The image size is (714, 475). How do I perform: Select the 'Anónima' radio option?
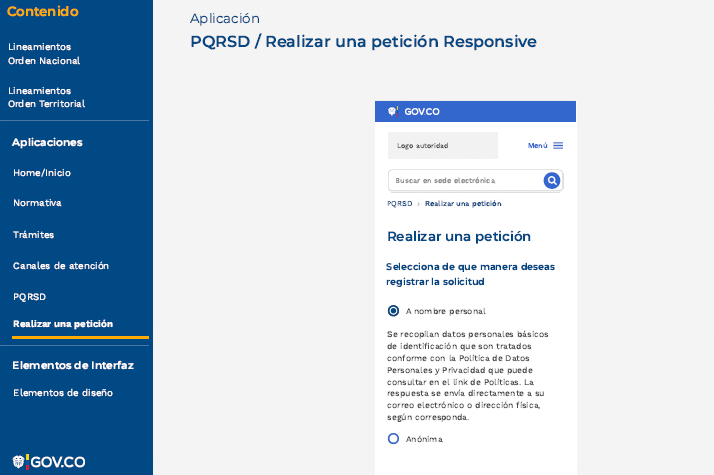[x=393, y=439]
